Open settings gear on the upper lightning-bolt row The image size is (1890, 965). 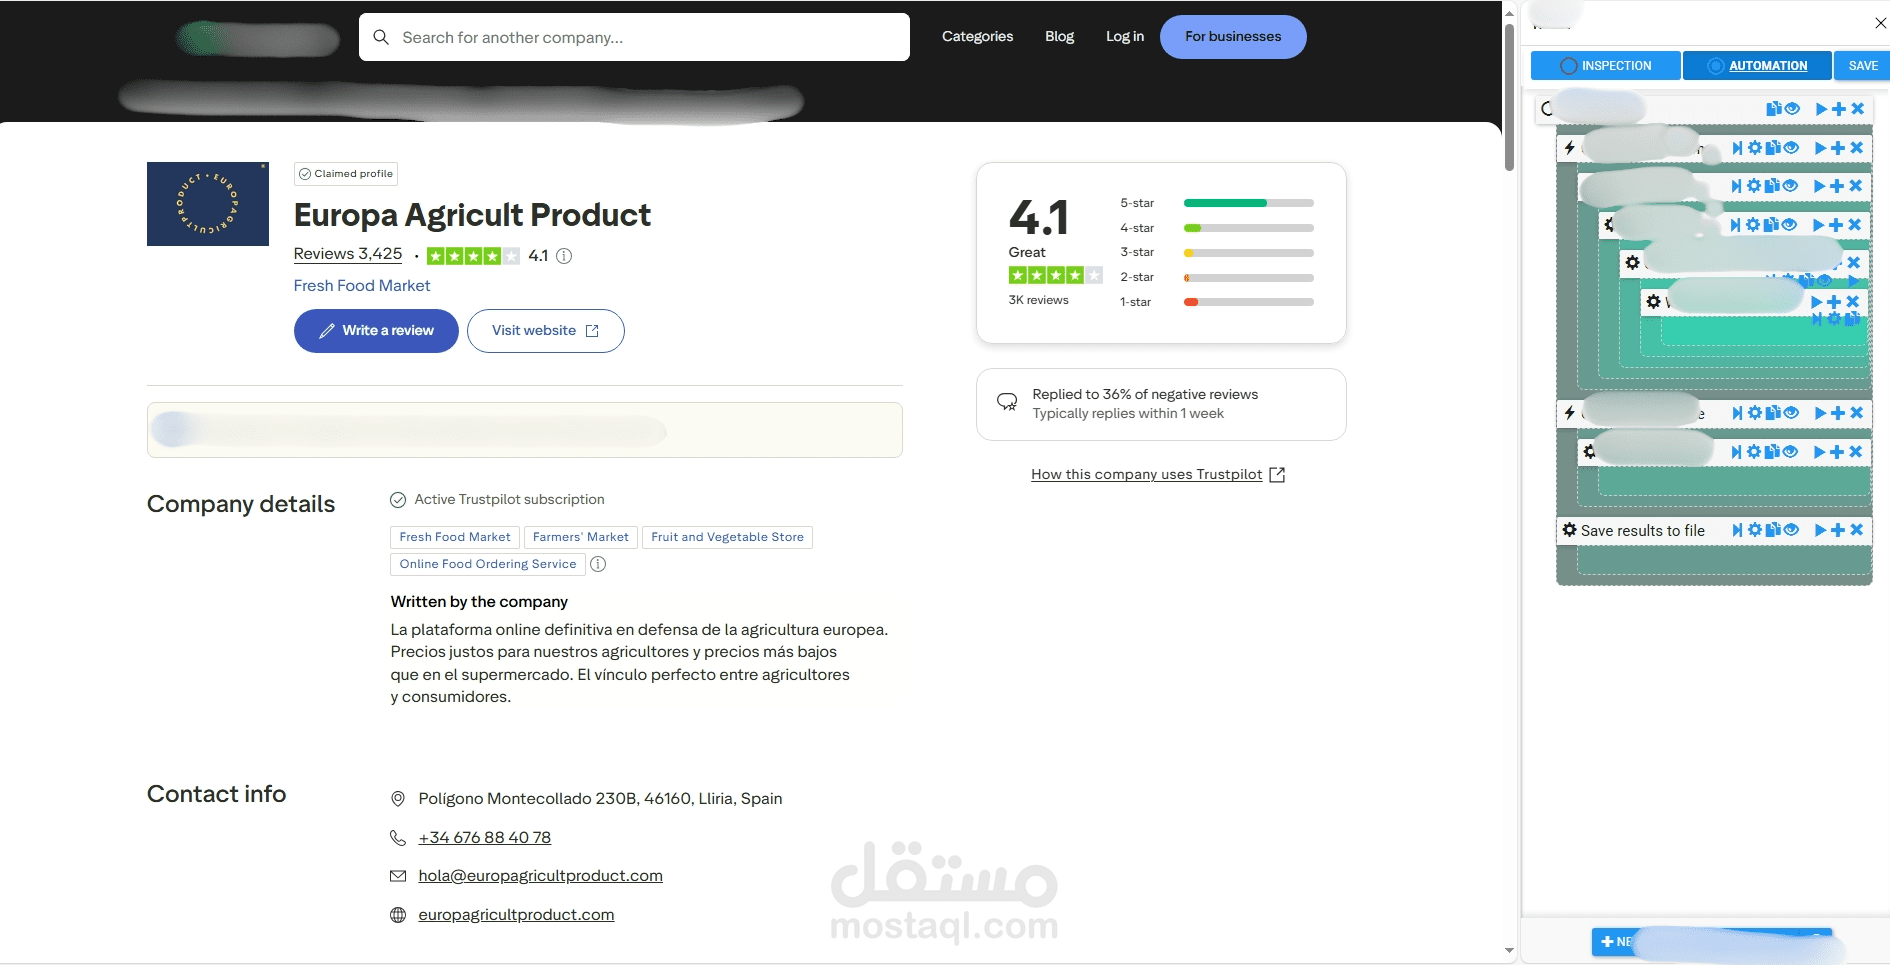point(1755,148)
